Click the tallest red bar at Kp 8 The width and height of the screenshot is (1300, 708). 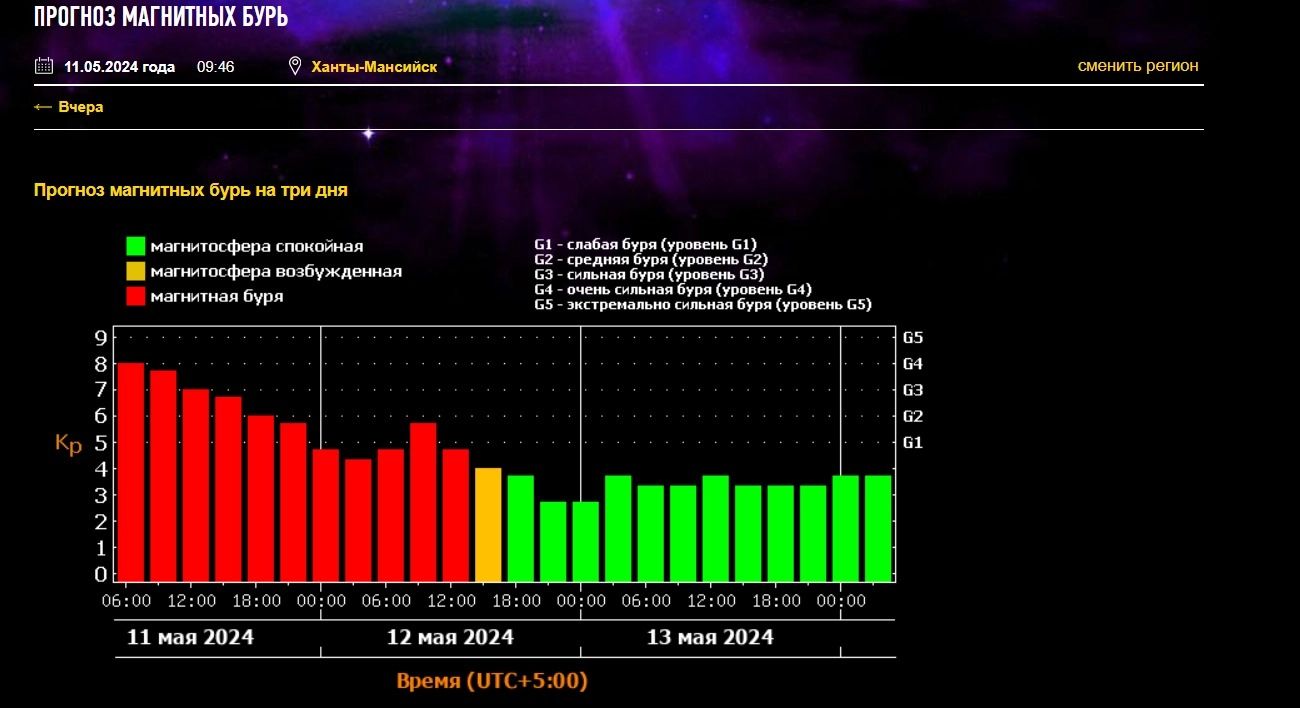(131, 470)
